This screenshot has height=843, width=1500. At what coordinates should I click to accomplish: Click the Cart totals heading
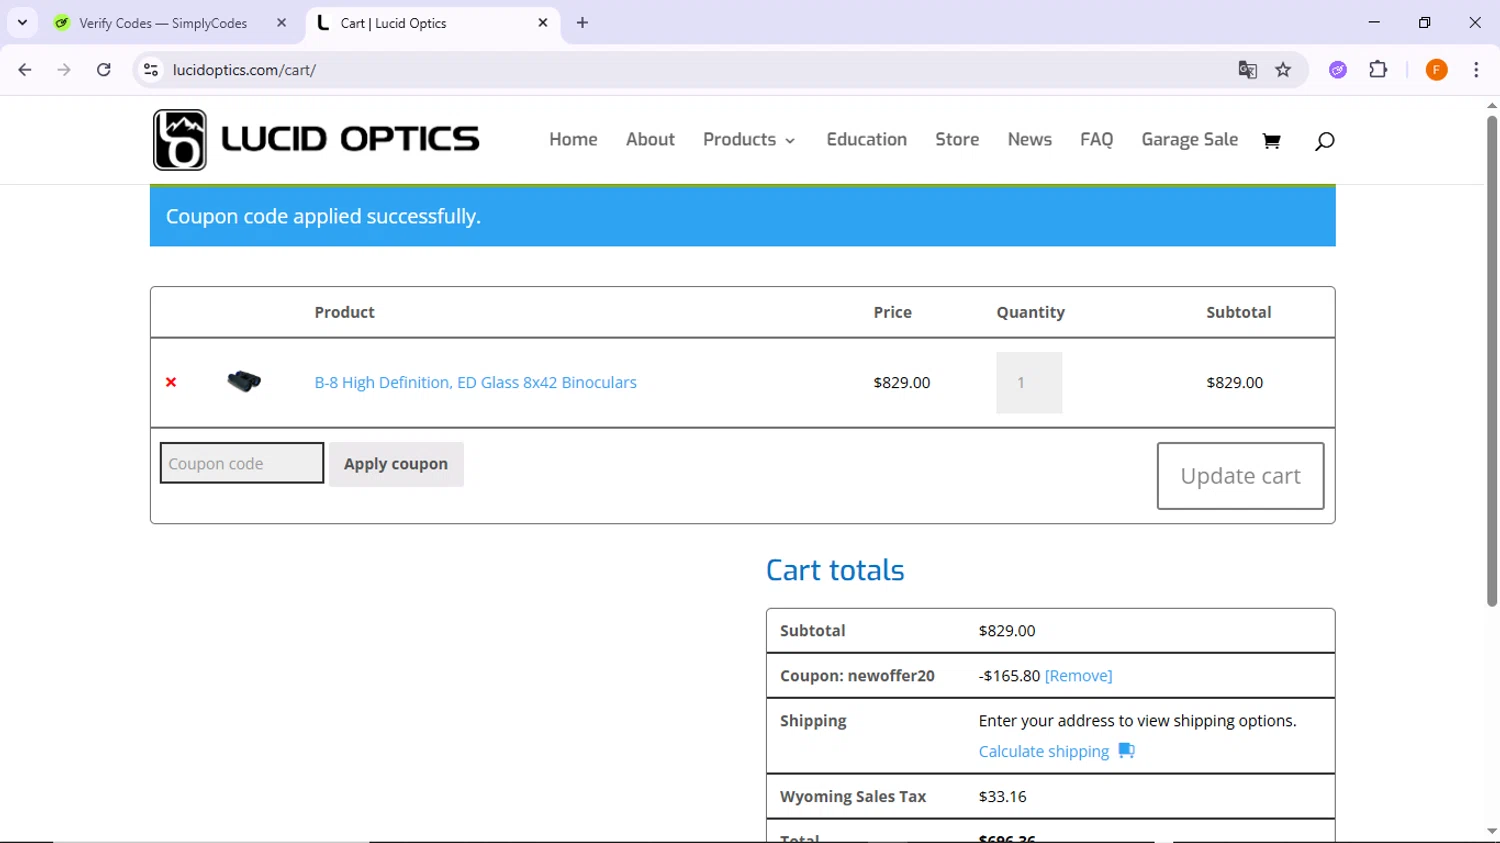pyautogui.click(x=835, y=570)
